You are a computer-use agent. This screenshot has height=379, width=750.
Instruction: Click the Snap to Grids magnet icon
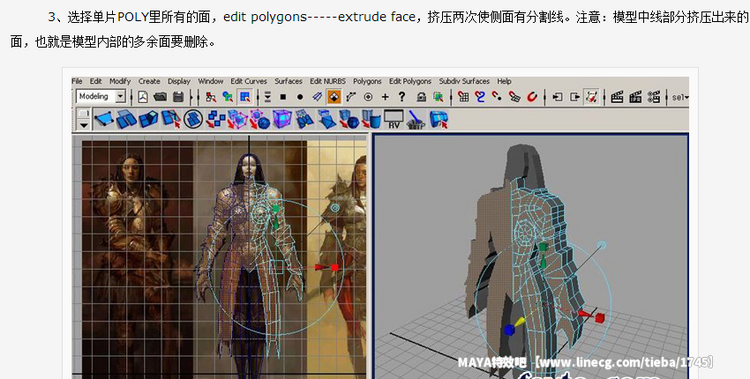pyautogui.click(x=463, y=97)
